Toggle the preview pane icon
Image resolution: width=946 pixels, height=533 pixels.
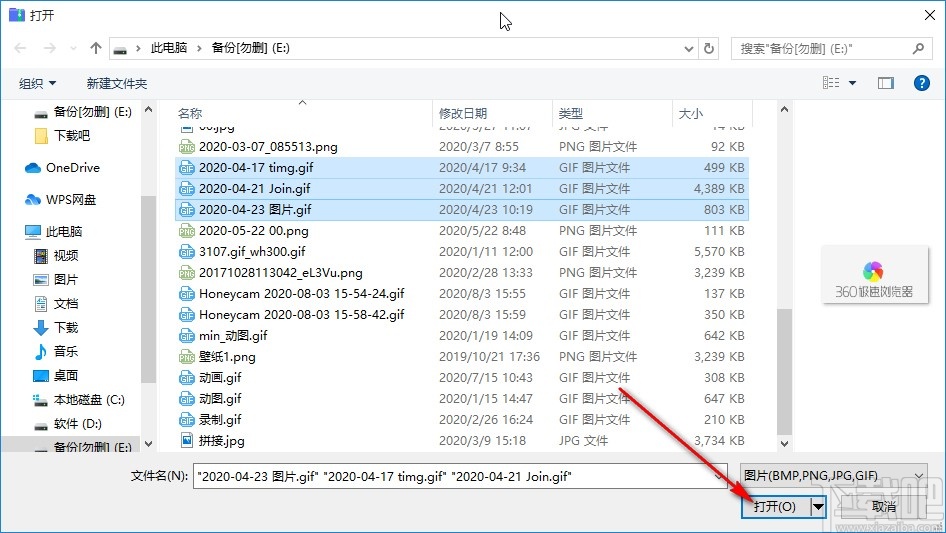pyautogui.click(x=886, y=83)
